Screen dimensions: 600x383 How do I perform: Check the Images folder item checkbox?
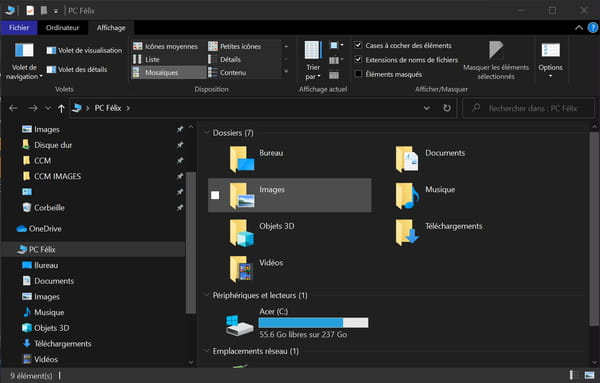[x=215, y=195]
